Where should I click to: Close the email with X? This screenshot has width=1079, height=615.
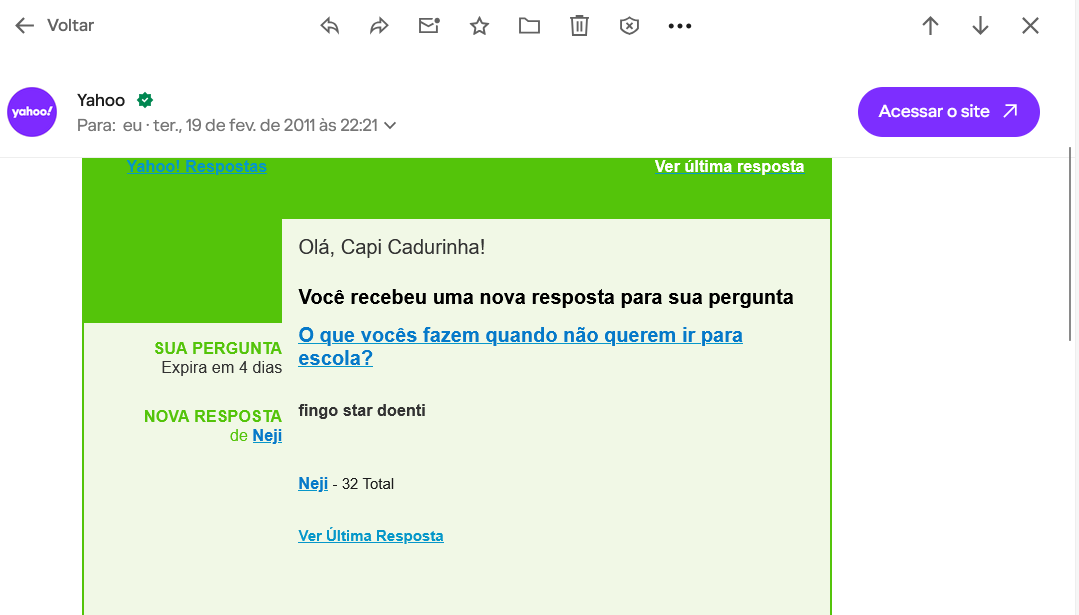(1030, 26)
